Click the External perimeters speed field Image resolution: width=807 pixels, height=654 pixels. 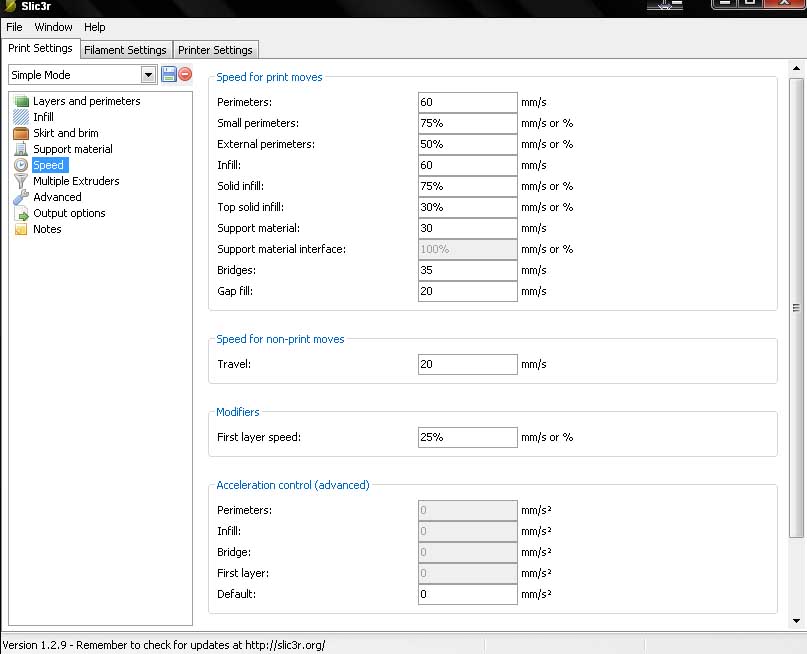(467, 144)
